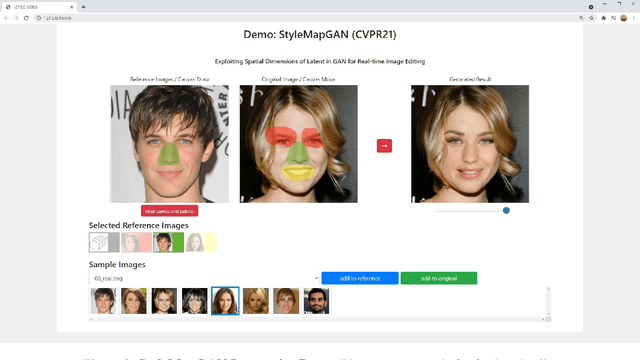Click the Selected Reference Images heading
Screen dimensions: 640x360
tap(138, 225)
